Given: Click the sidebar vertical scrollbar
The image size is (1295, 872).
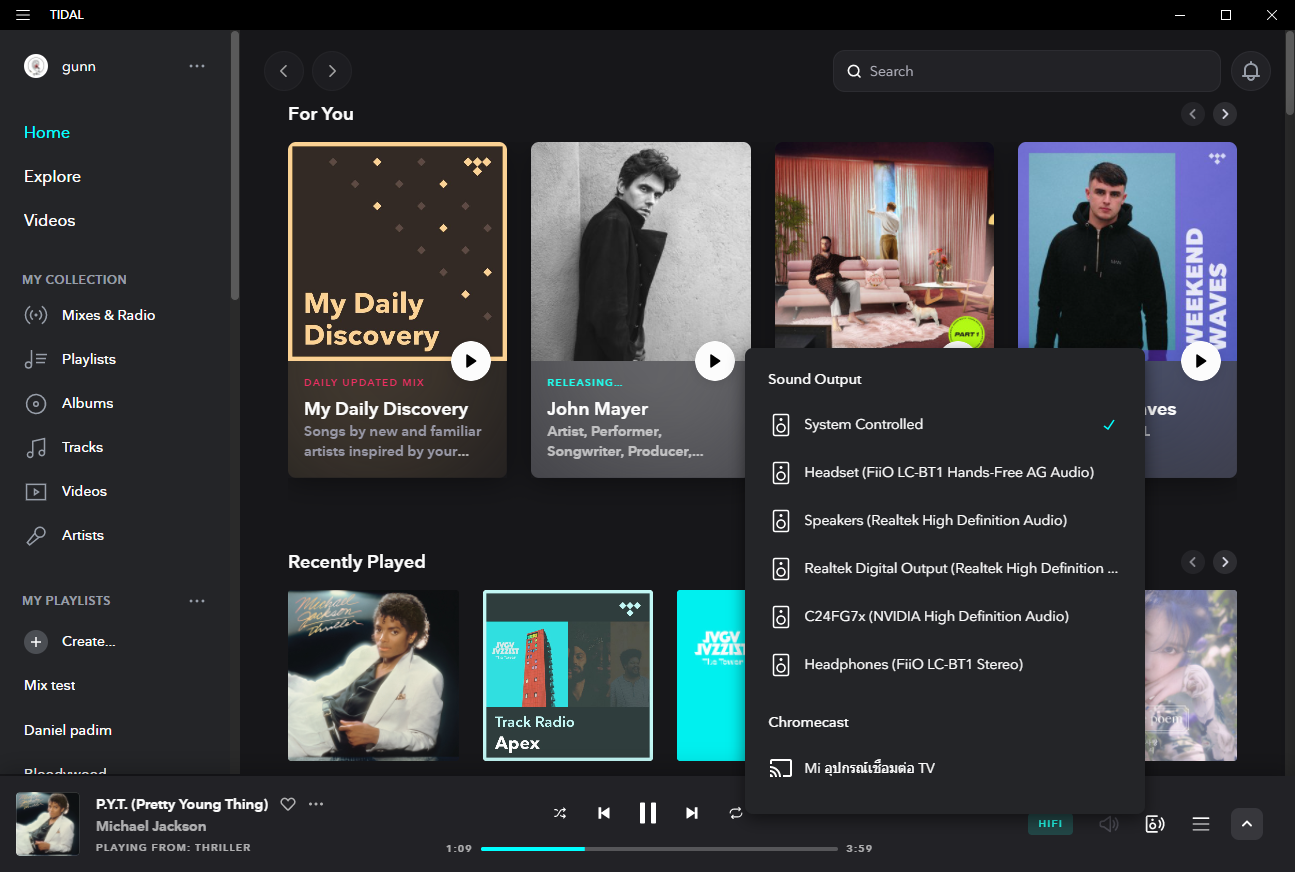Looking at the screenshot, I should pos(235,165).
